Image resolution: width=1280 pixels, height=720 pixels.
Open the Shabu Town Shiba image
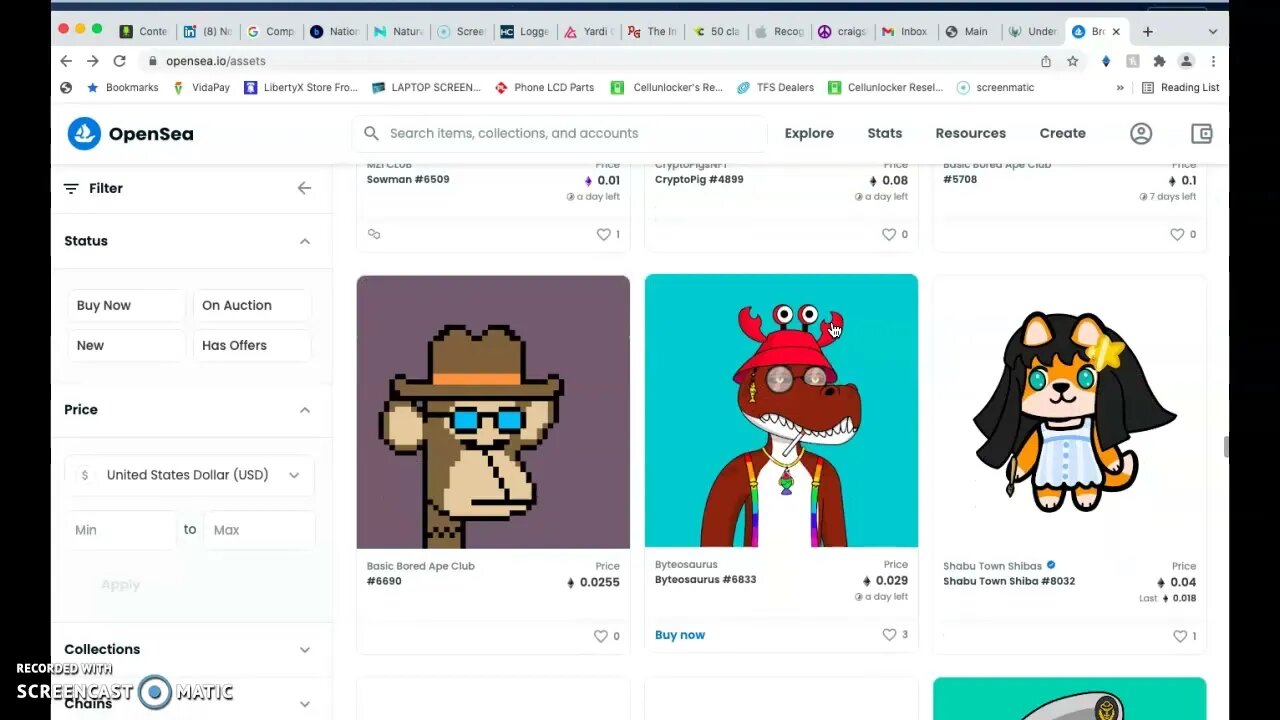coord(1069,412)
